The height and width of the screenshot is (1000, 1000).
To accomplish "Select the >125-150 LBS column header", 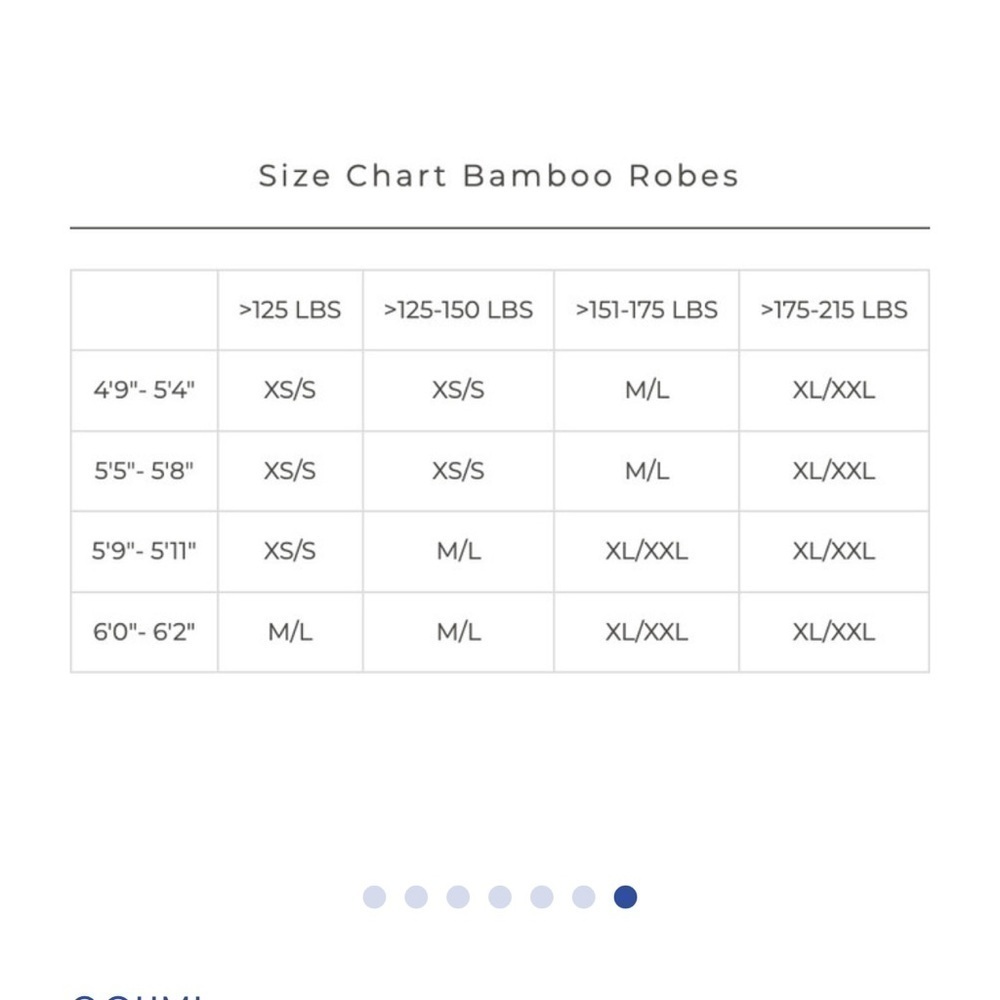I will [459, 310].
